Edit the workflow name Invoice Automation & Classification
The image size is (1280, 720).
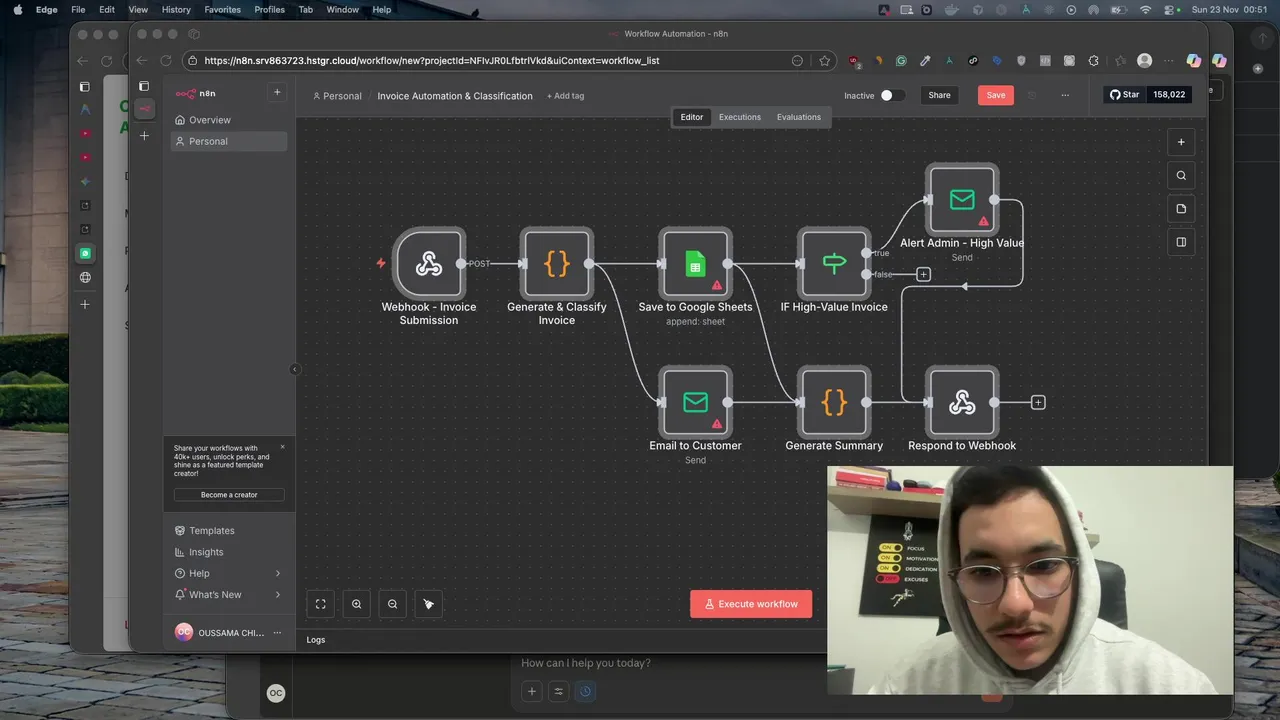pos(455,96)
